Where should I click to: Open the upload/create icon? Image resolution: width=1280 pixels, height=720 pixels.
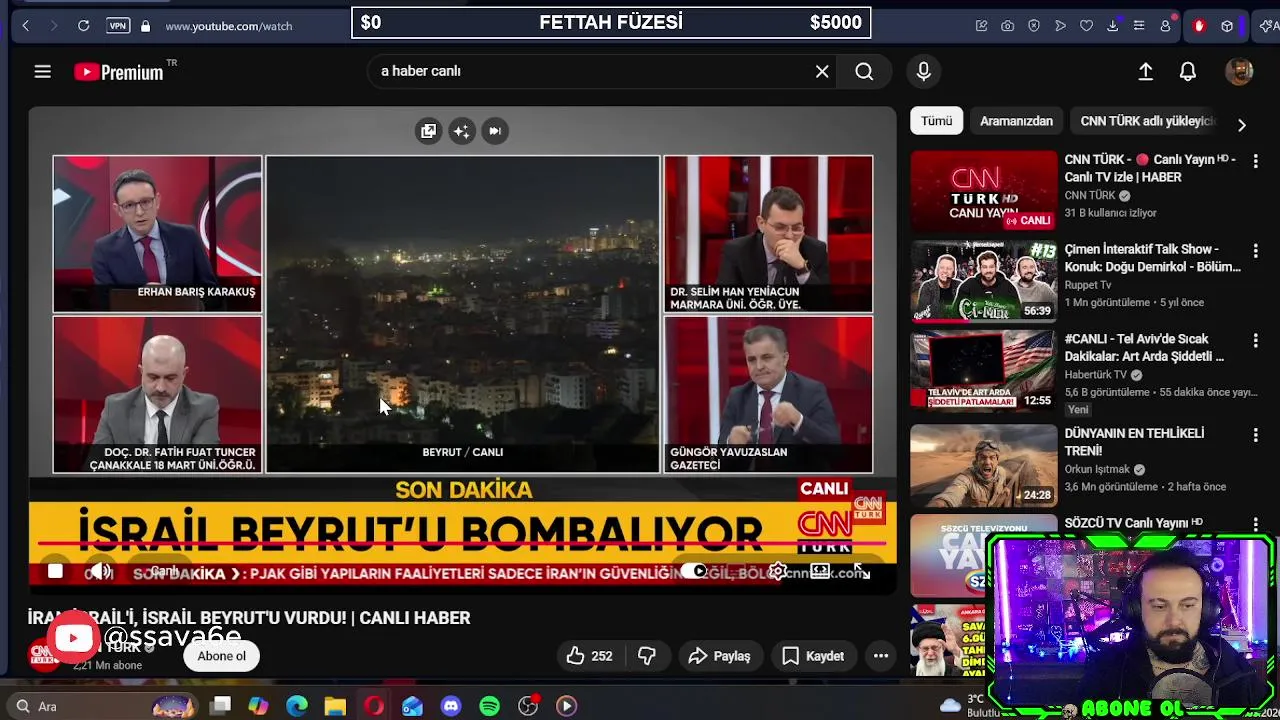[x=1146, y=71]
